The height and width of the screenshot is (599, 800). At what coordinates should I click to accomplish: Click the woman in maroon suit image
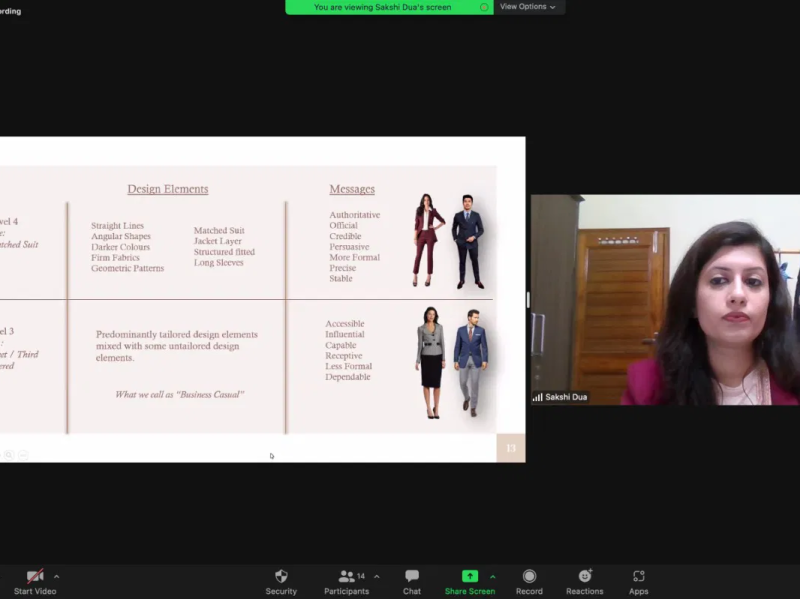[x=428, y=240]
